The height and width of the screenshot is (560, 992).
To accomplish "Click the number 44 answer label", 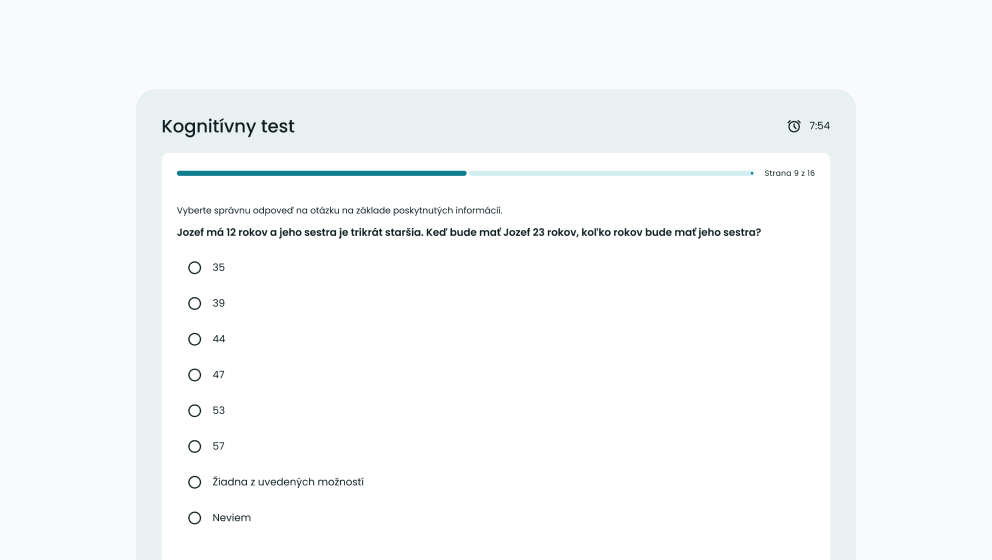I will point(219,339).
